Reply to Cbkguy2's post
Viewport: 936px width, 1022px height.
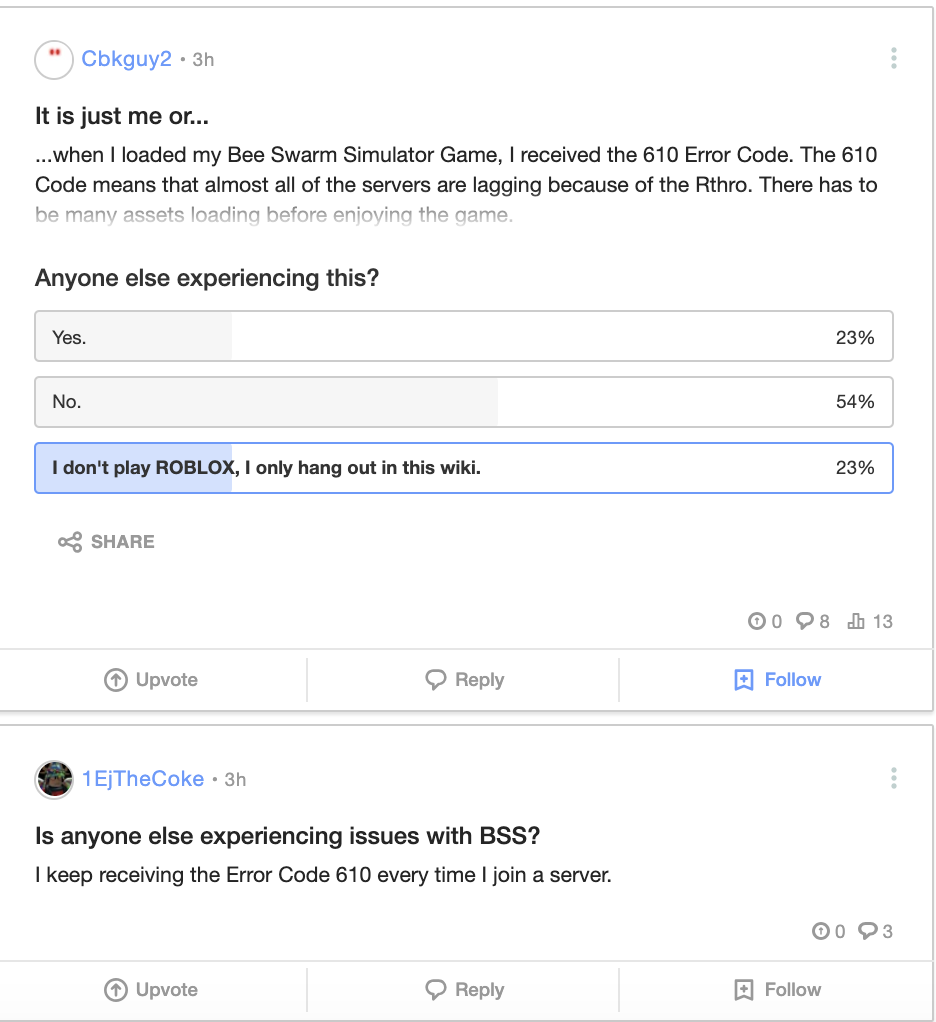point(464,680)
